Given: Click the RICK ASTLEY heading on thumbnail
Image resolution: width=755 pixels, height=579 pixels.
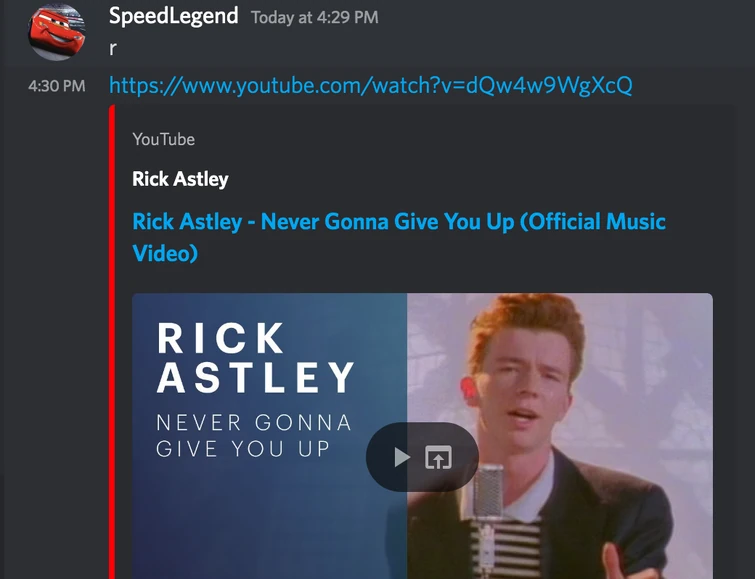Looking at the screenshot, I should tap(256, 358).
